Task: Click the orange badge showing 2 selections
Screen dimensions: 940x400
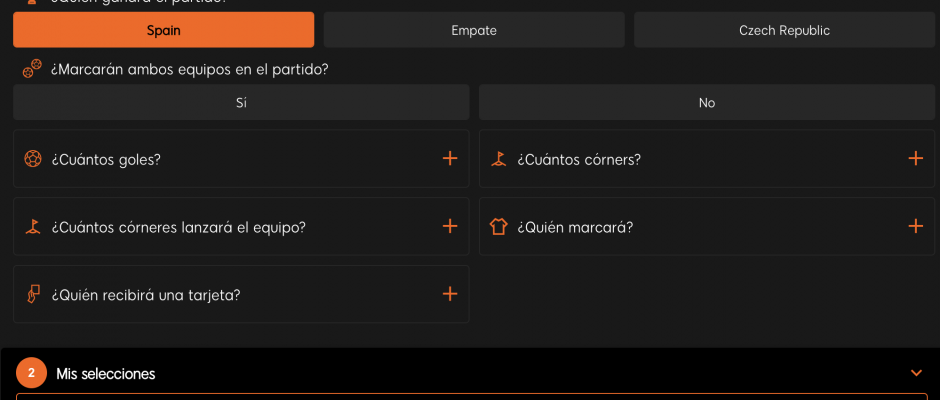Action: 32,373
